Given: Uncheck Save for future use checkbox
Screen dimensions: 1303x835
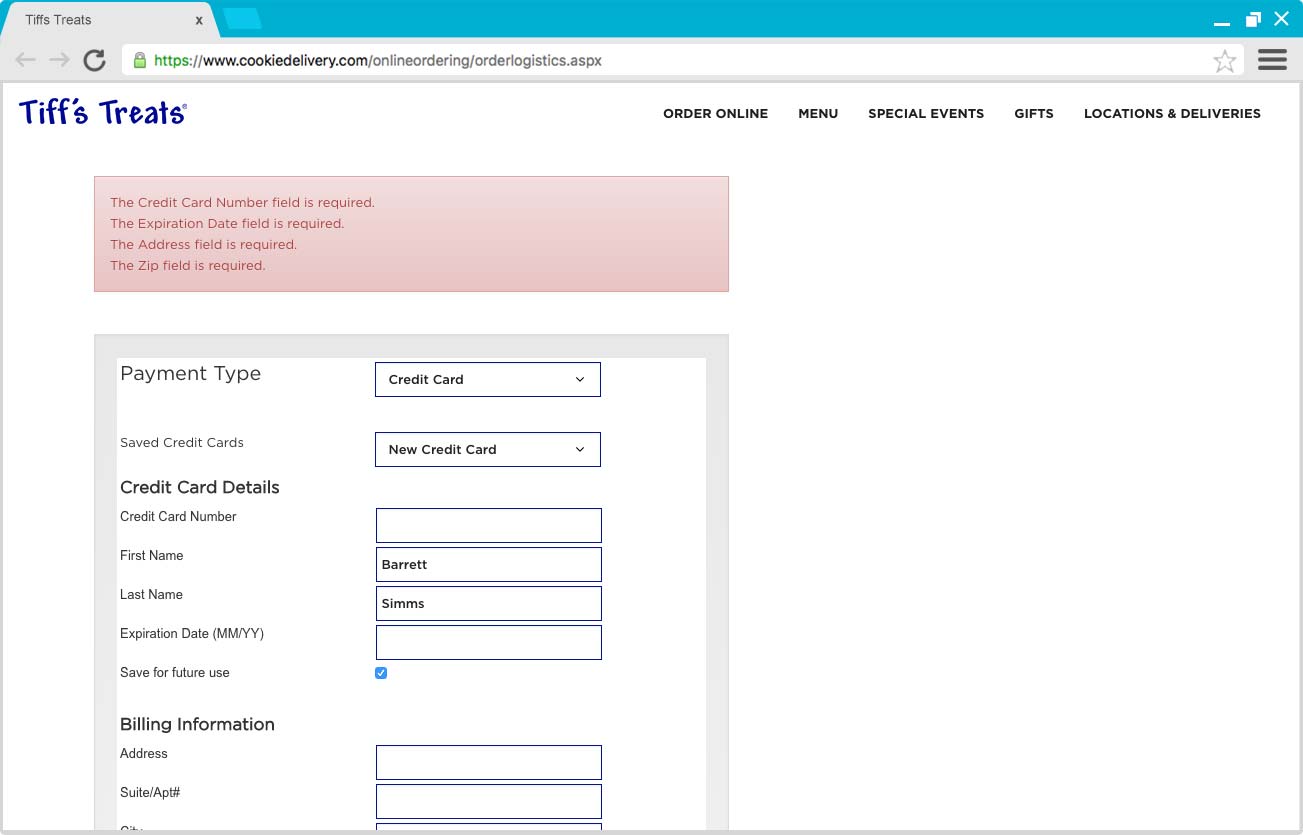Looking at the screenshot, I should pyautogui.click(x=381, y=673).
